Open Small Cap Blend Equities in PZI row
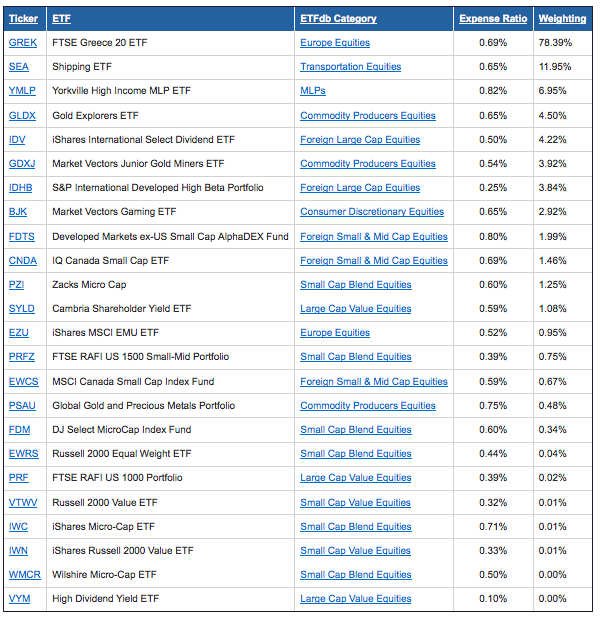 pos(356,285)
